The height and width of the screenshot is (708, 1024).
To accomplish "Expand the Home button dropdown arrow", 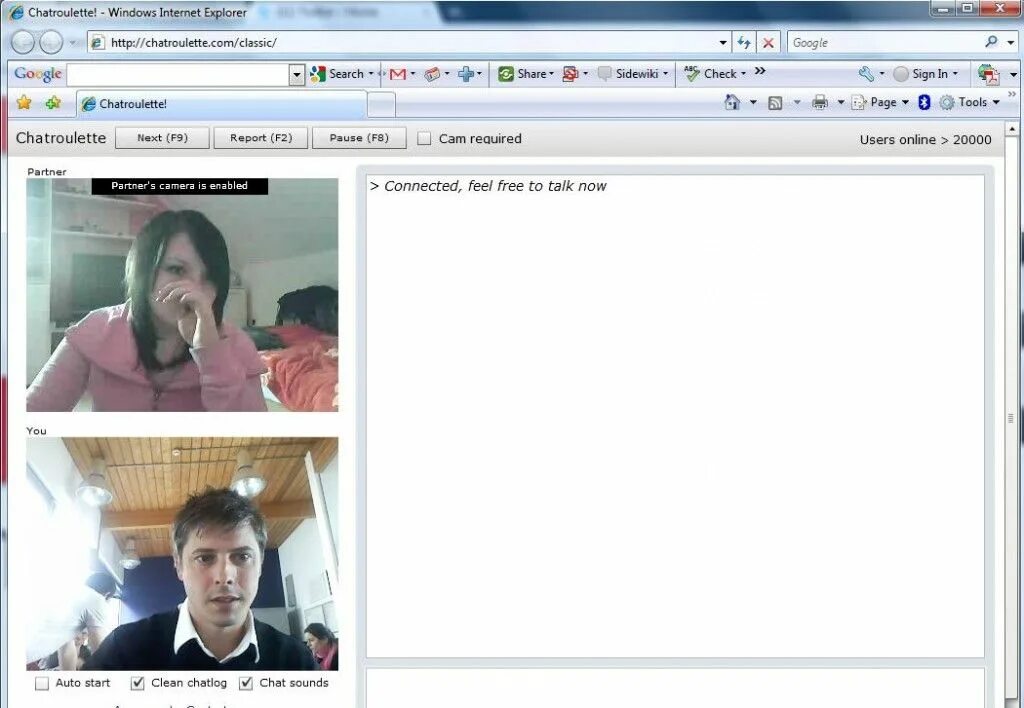I will coord(752,103).
